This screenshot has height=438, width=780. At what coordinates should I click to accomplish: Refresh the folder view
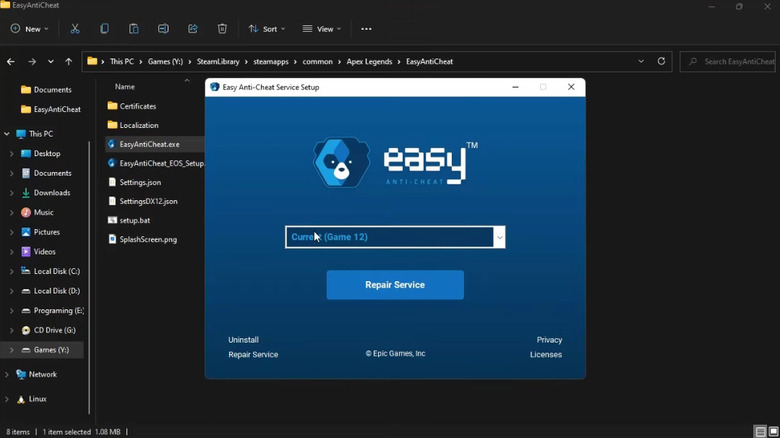(x=661, y=61)
